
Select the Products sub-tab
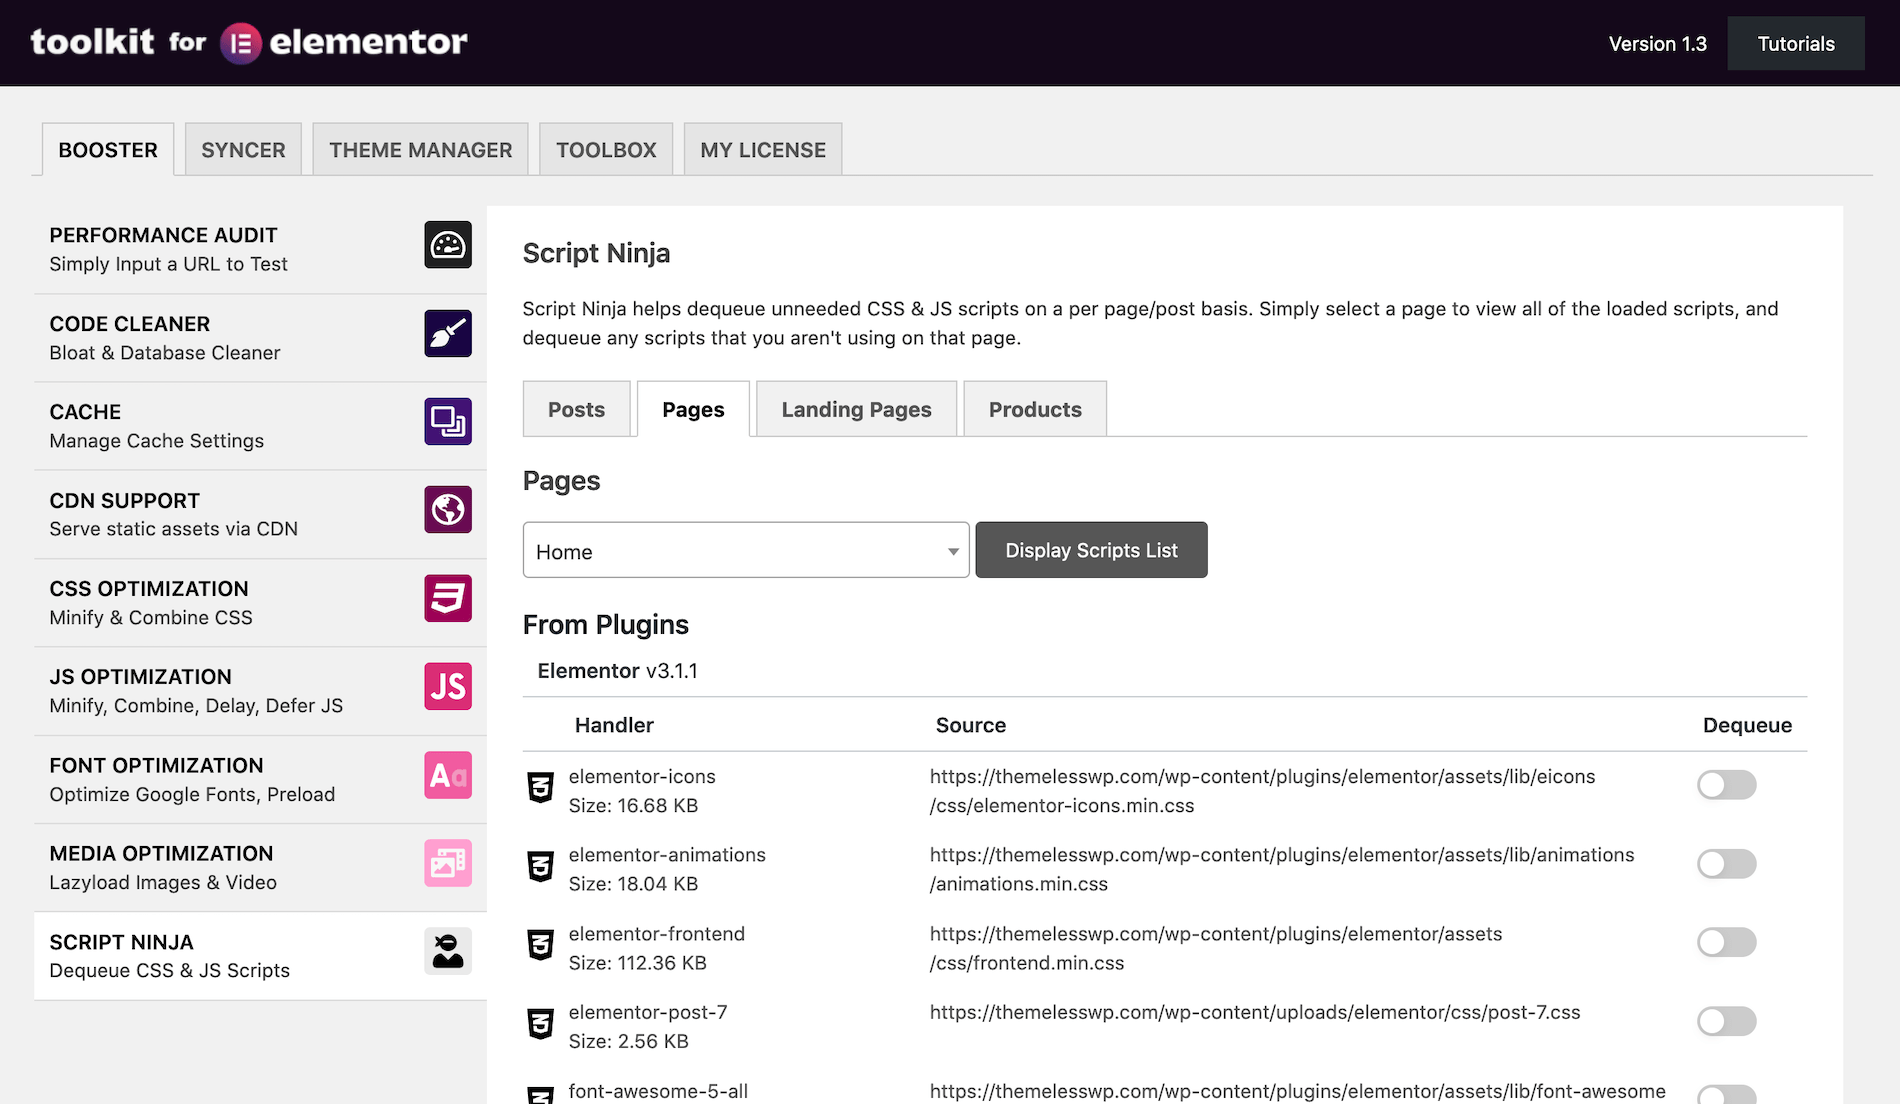click(1035, 409)
